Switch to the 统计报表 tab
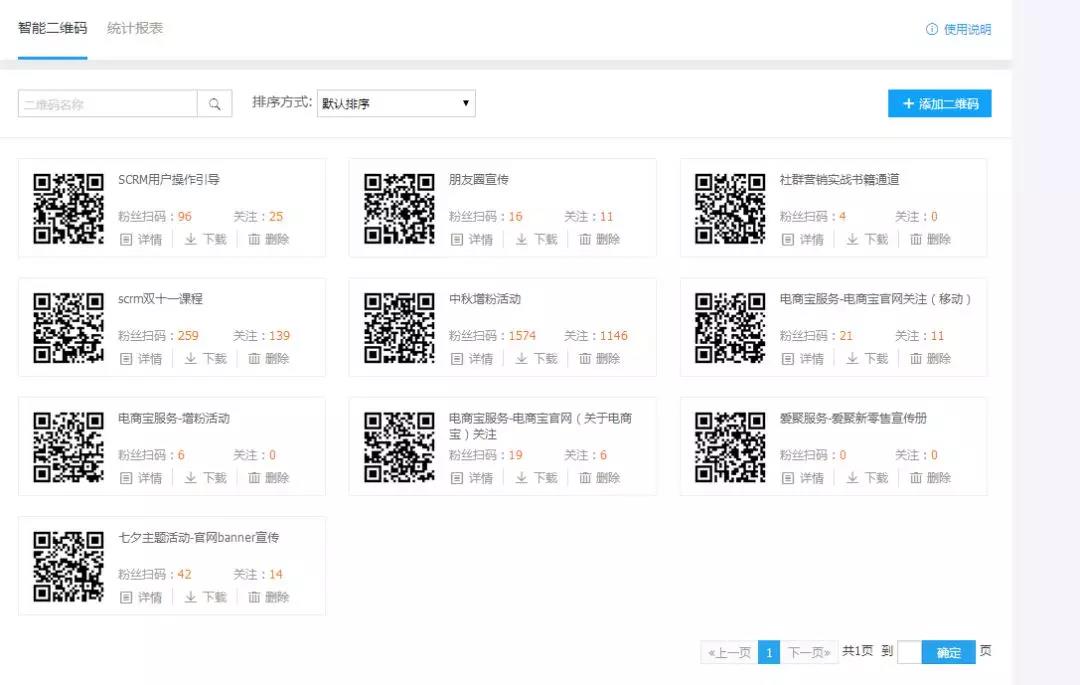This screenshot has height=685, width=1080. [135, 28]
